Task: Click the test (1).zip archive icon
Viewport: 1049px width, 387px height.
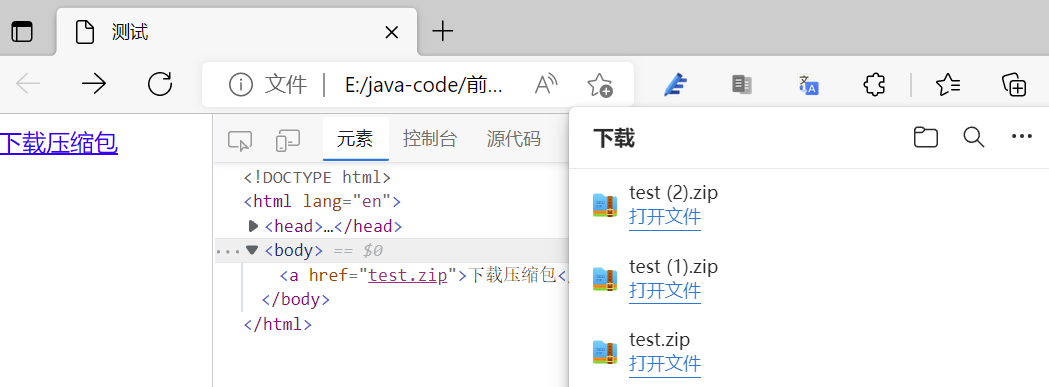Action: point(605,279)
